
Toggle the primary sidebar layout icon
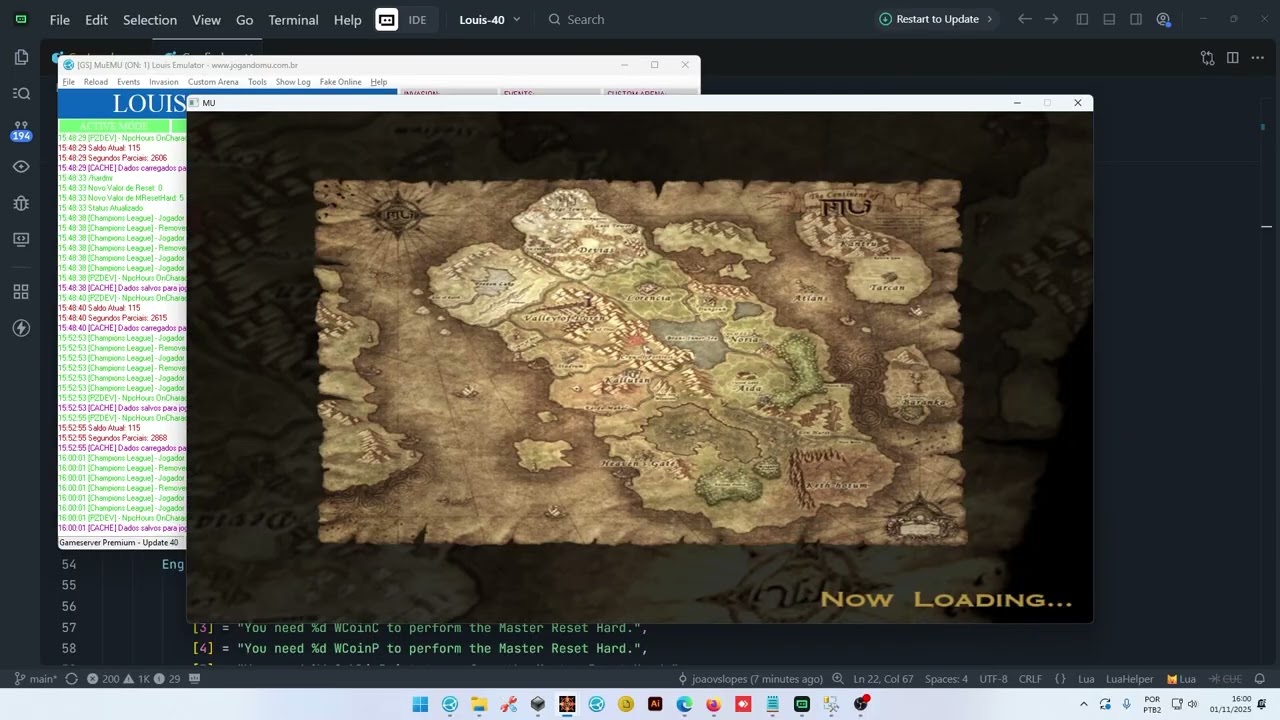point(1082,19)
